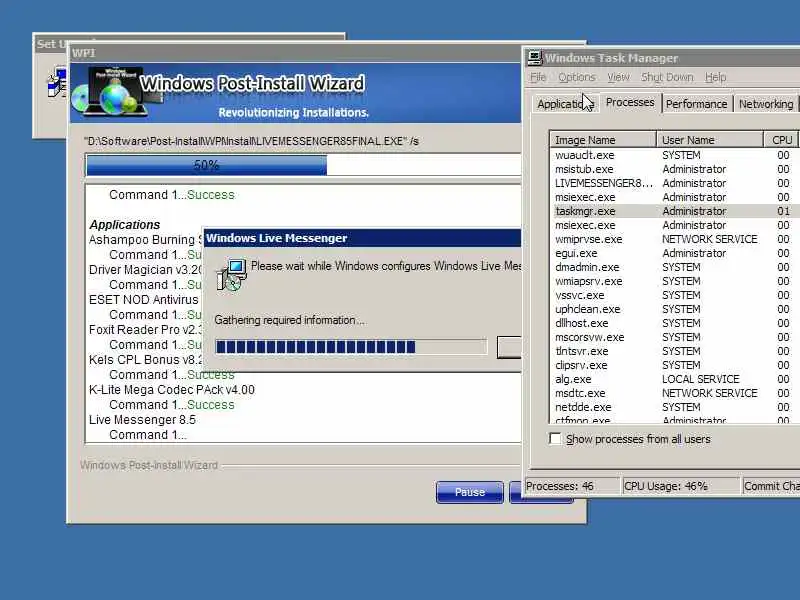Click the Live Messenger 8.5 entry in WPI

tap(142, 420)
